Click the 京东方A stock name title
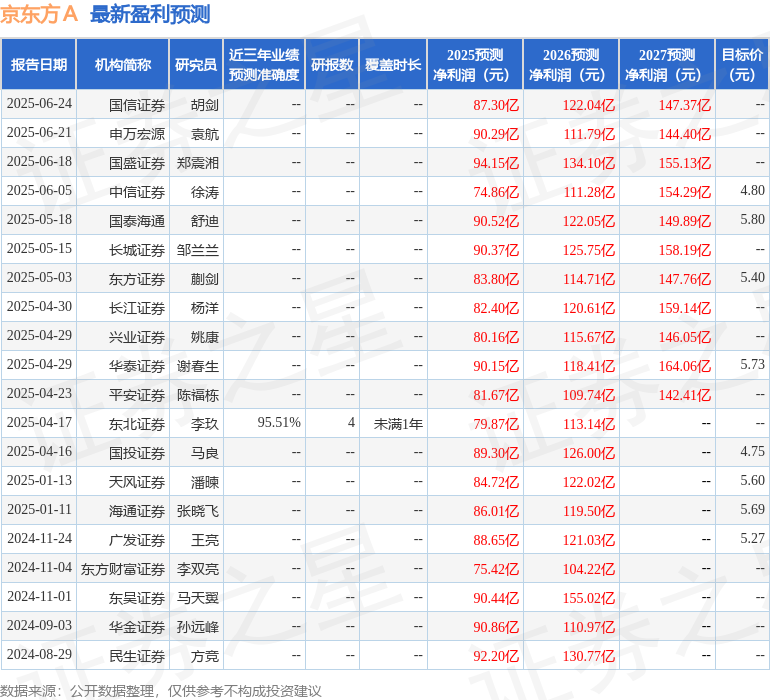The width and height of the screenshot is (770, 700). pos(40,14)
